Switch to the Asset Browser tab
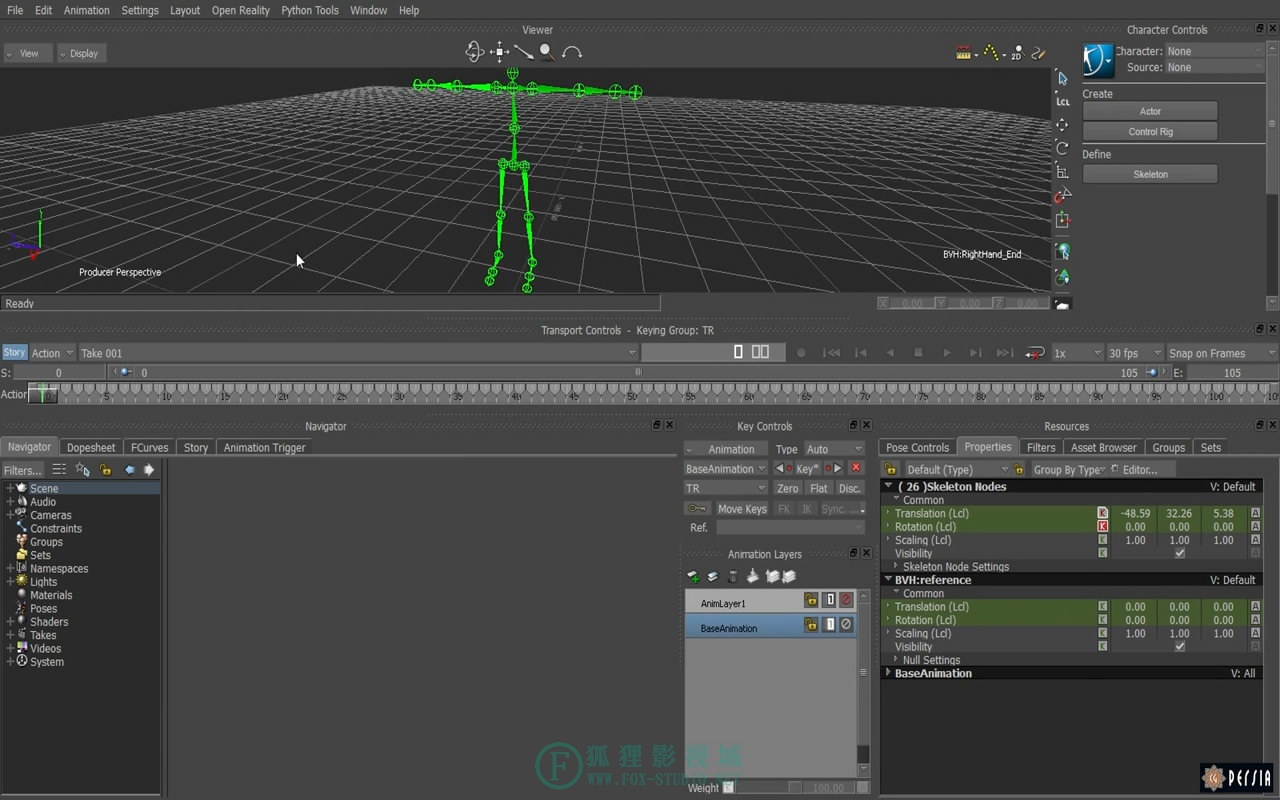Screen dimensions: 1280x800 1103,447
